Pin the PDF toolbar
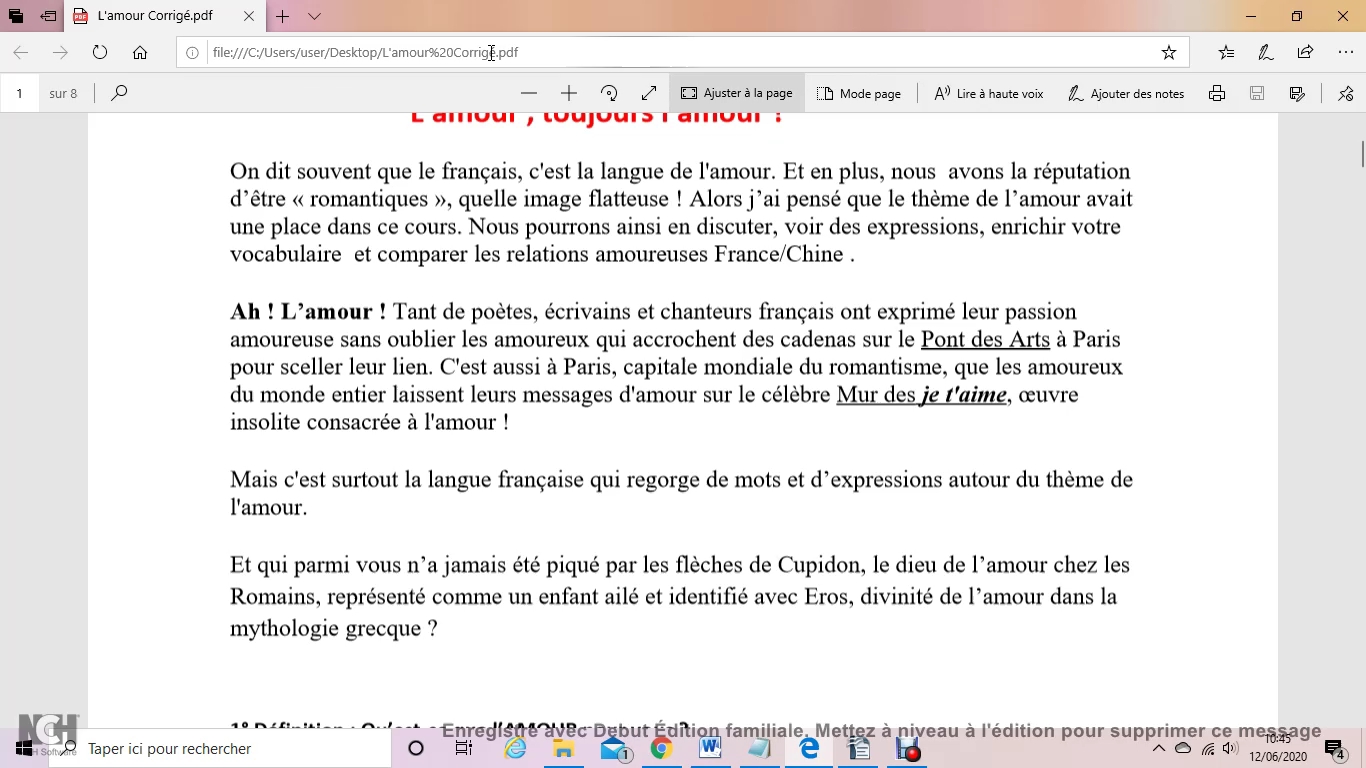This screenshot has width=1366, height=768. pyautogui.click(x=1345, y=93)
